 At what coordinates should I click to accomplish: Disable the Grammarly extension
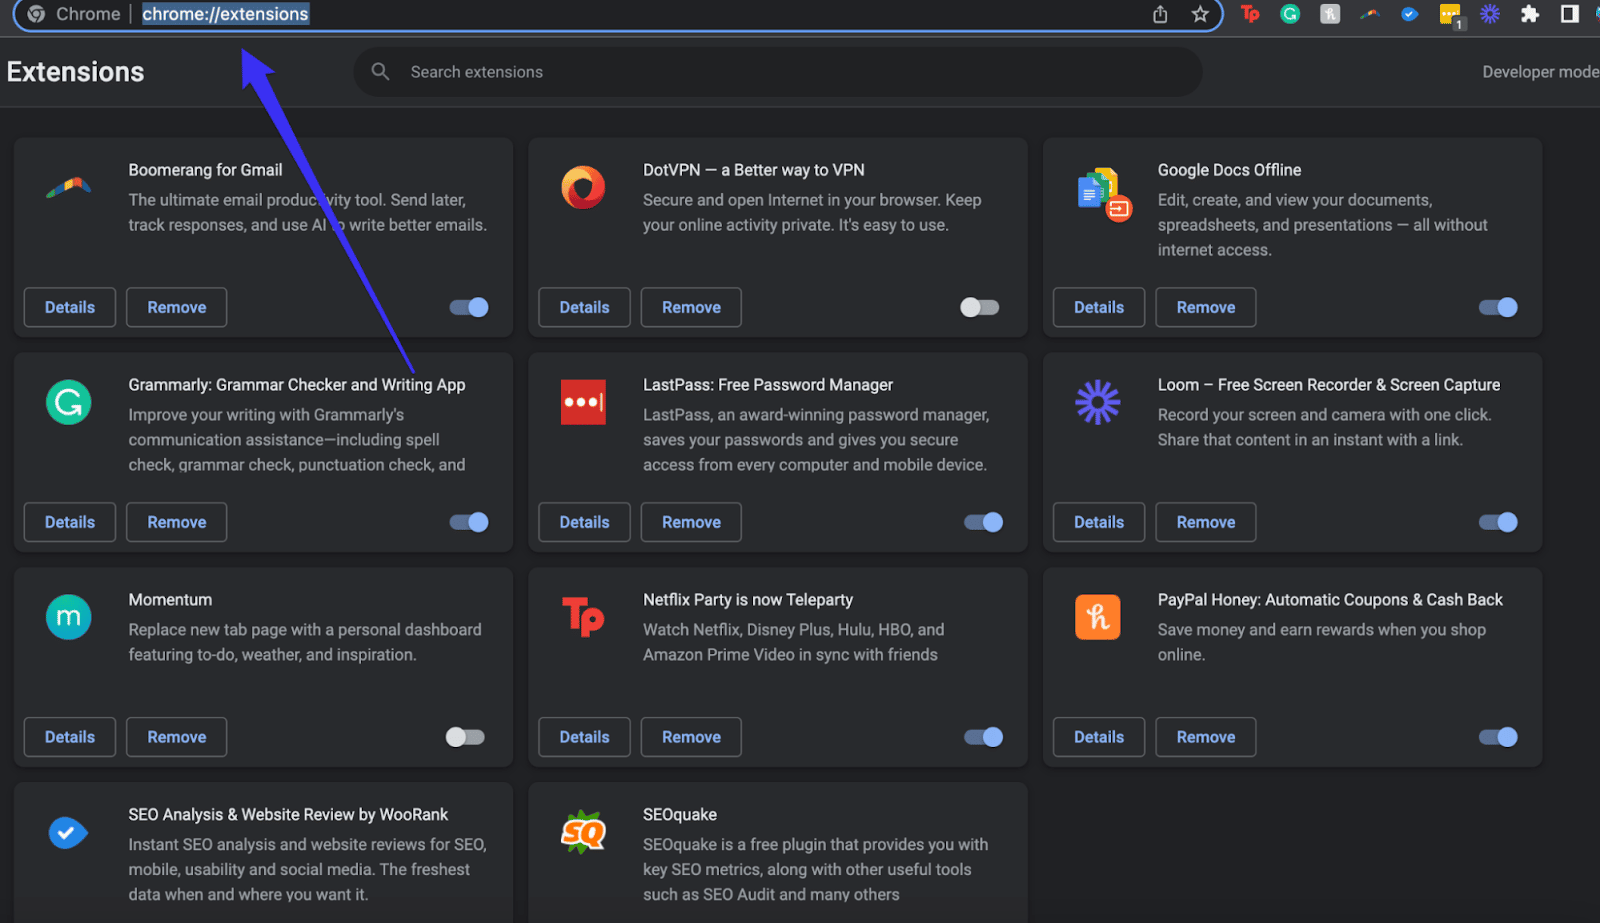pyautogui.click(x=468, y=521)
